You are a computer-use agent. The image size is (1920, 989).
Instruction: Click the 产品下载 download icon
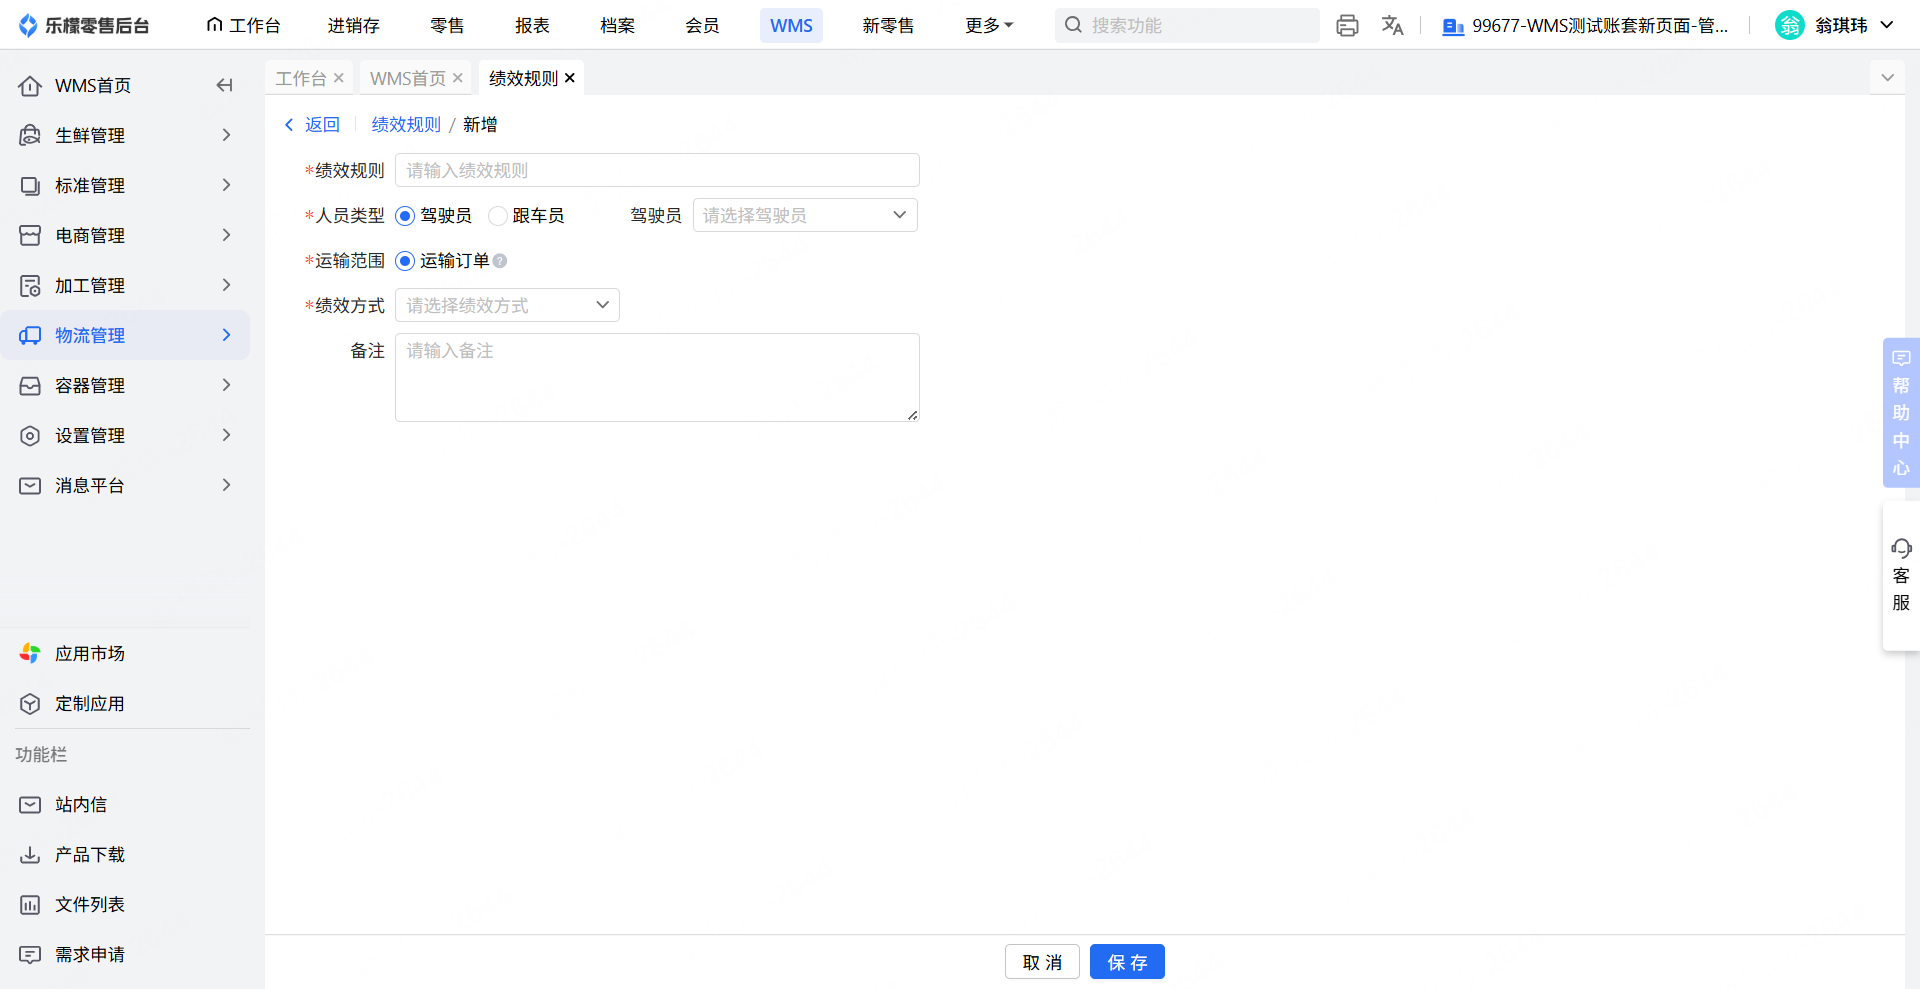coord(30,855)
